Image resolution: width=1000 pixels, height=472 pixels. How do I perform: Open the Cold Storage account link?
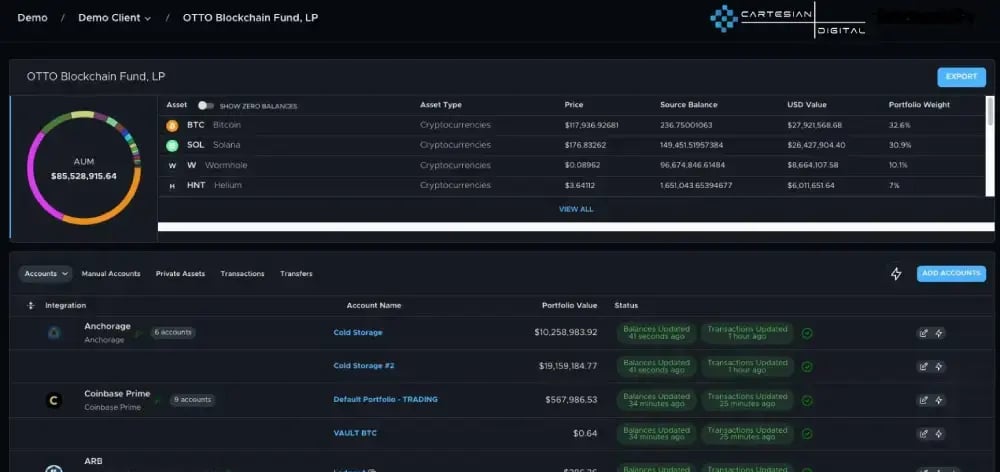tap(358, 333)
